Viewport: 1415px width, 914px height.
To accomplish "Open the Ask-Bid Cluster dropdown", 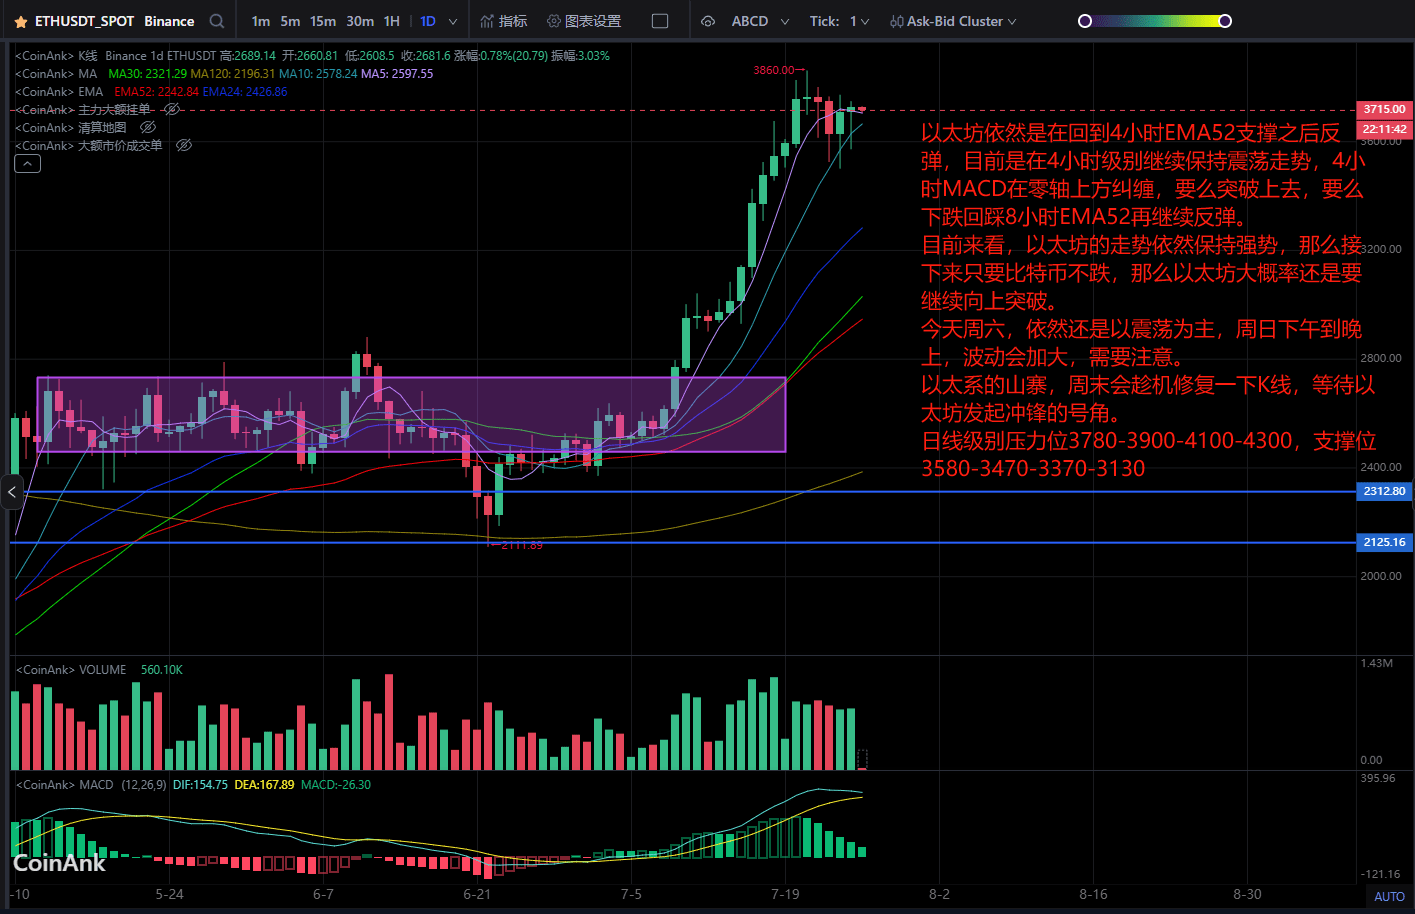I will pos(1012,21).
